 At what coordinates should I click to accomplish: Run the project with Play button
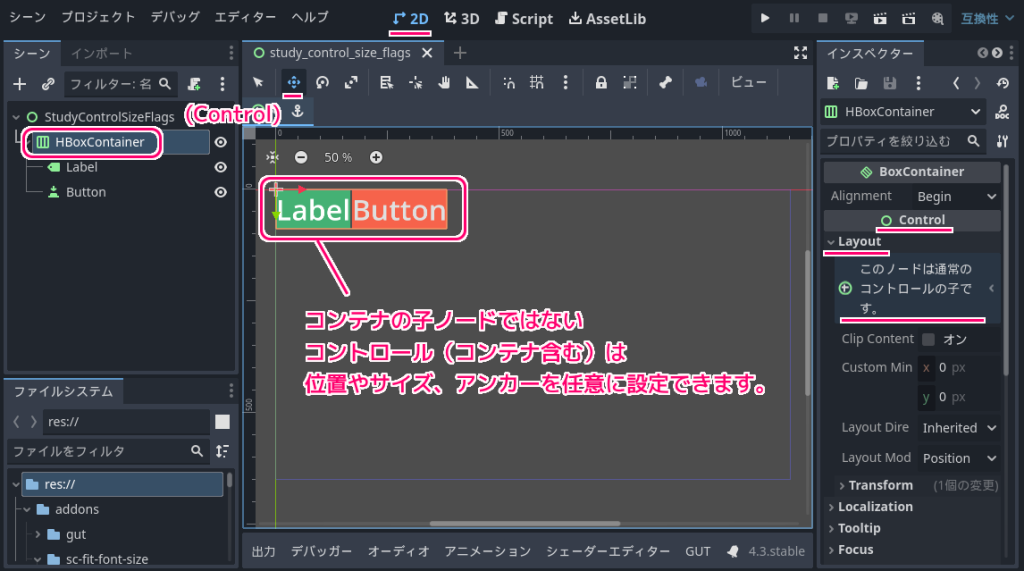click(x=765, y=18)
